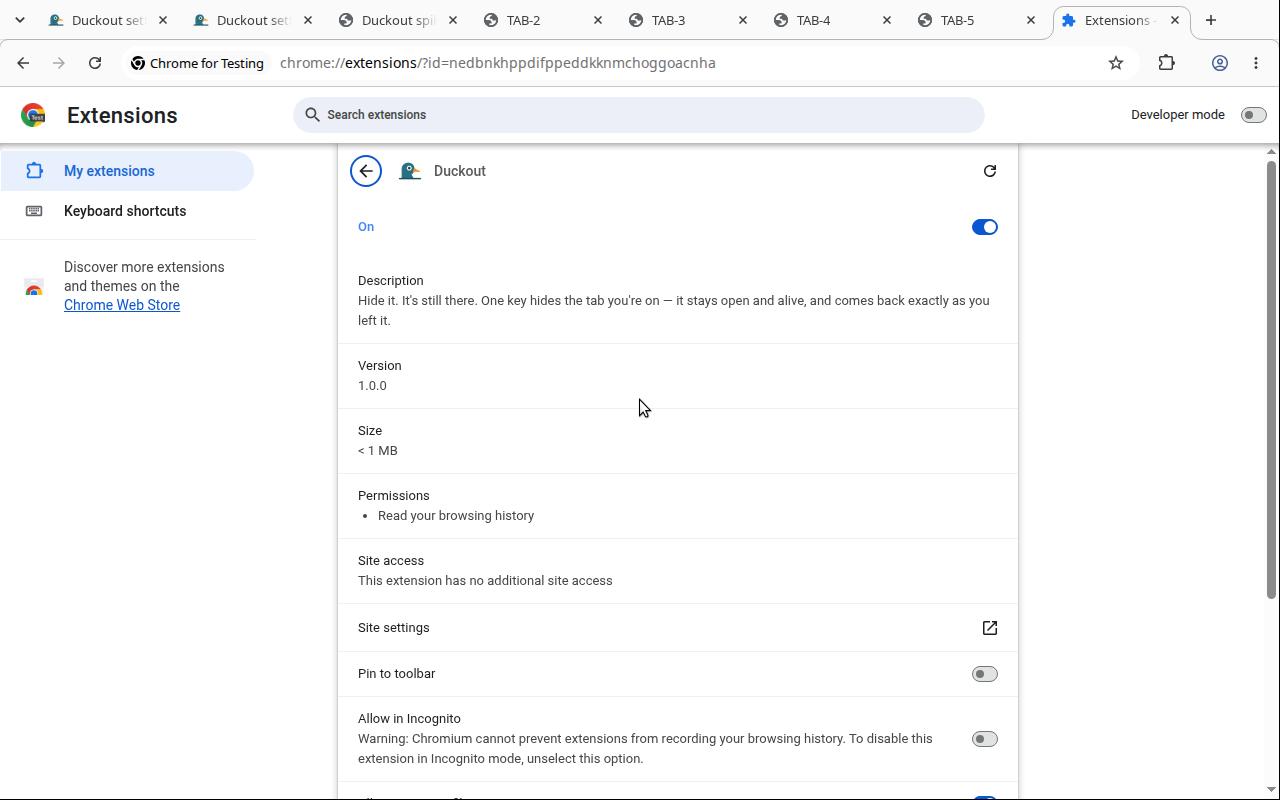This screenshot has width=1280, height=800.
Task: Click Read your browsing history permission
Action: click(456, 516)
